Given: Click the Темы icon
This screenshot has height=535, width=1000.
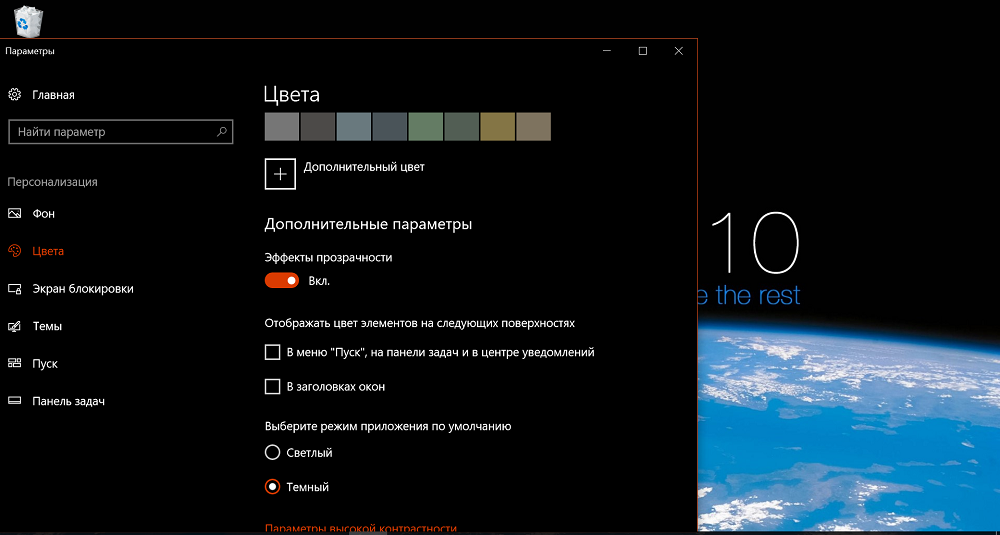Looking at the screenshot, I should coord(14,326).
